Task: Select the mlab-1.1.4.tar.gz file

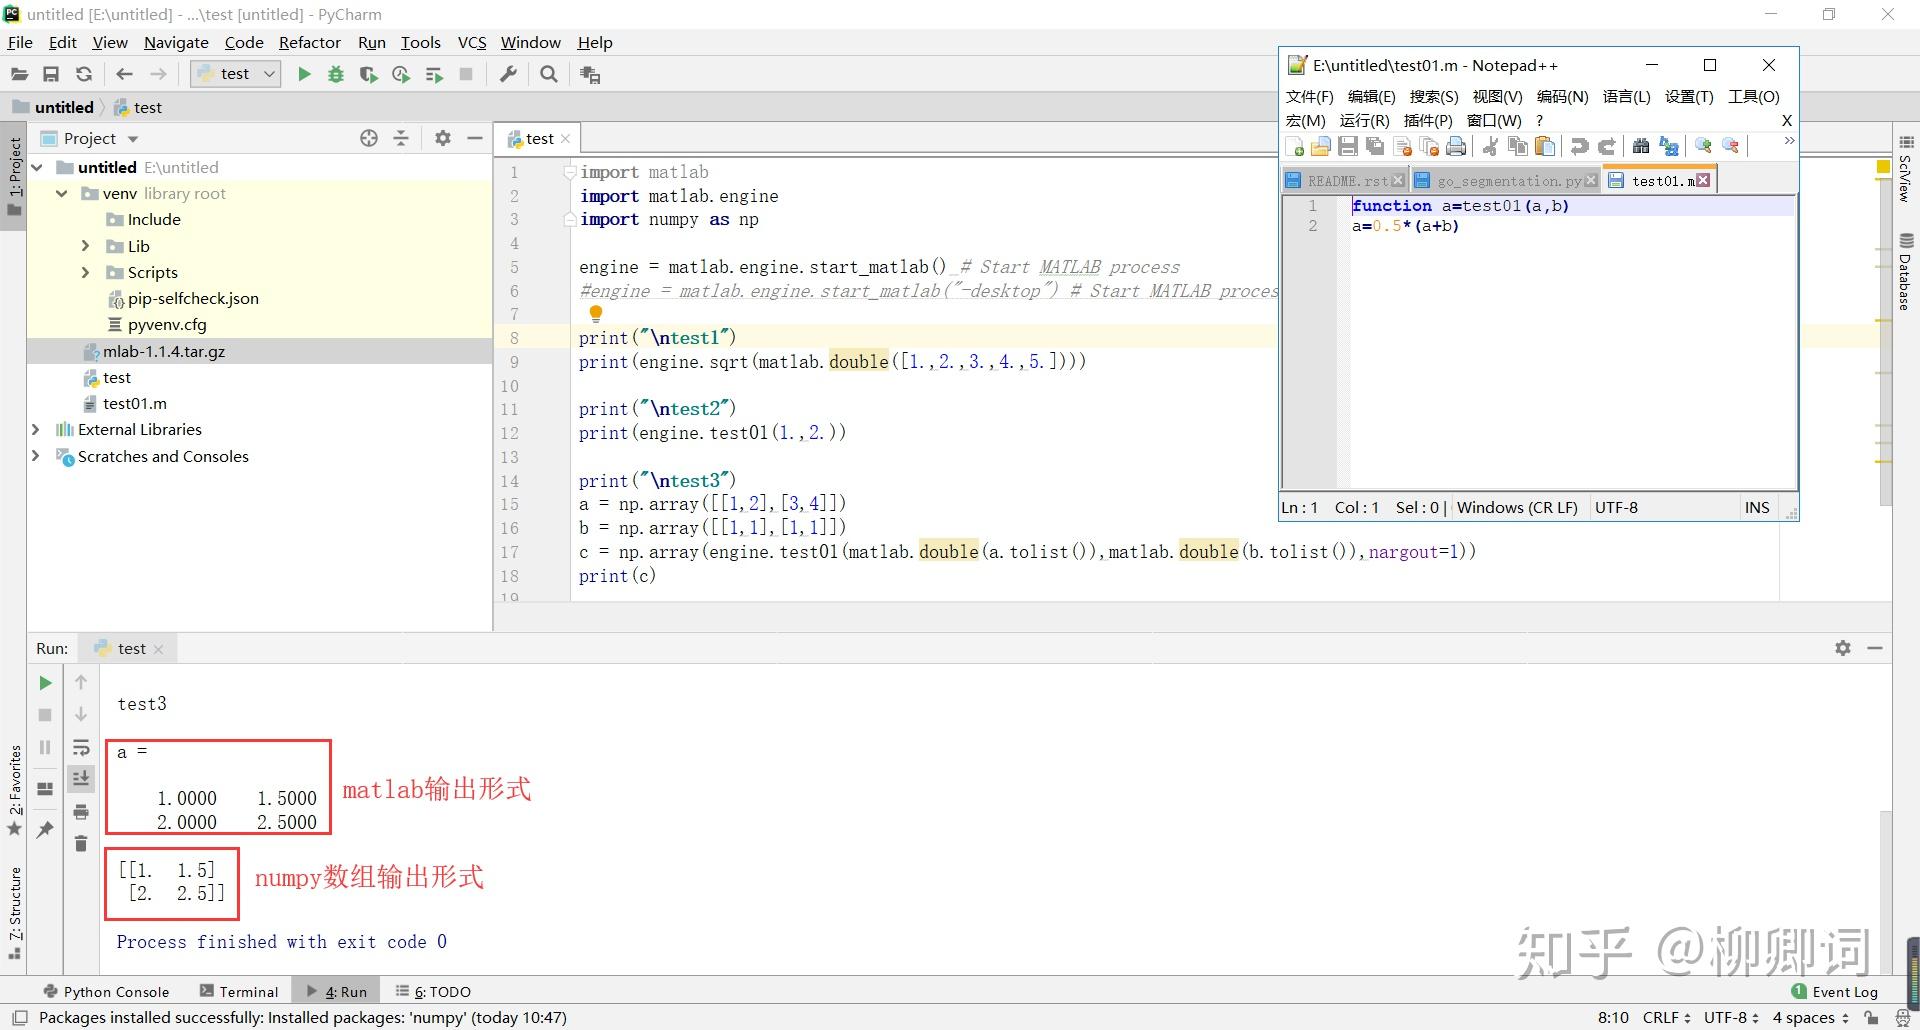Action: click(163, 351)
